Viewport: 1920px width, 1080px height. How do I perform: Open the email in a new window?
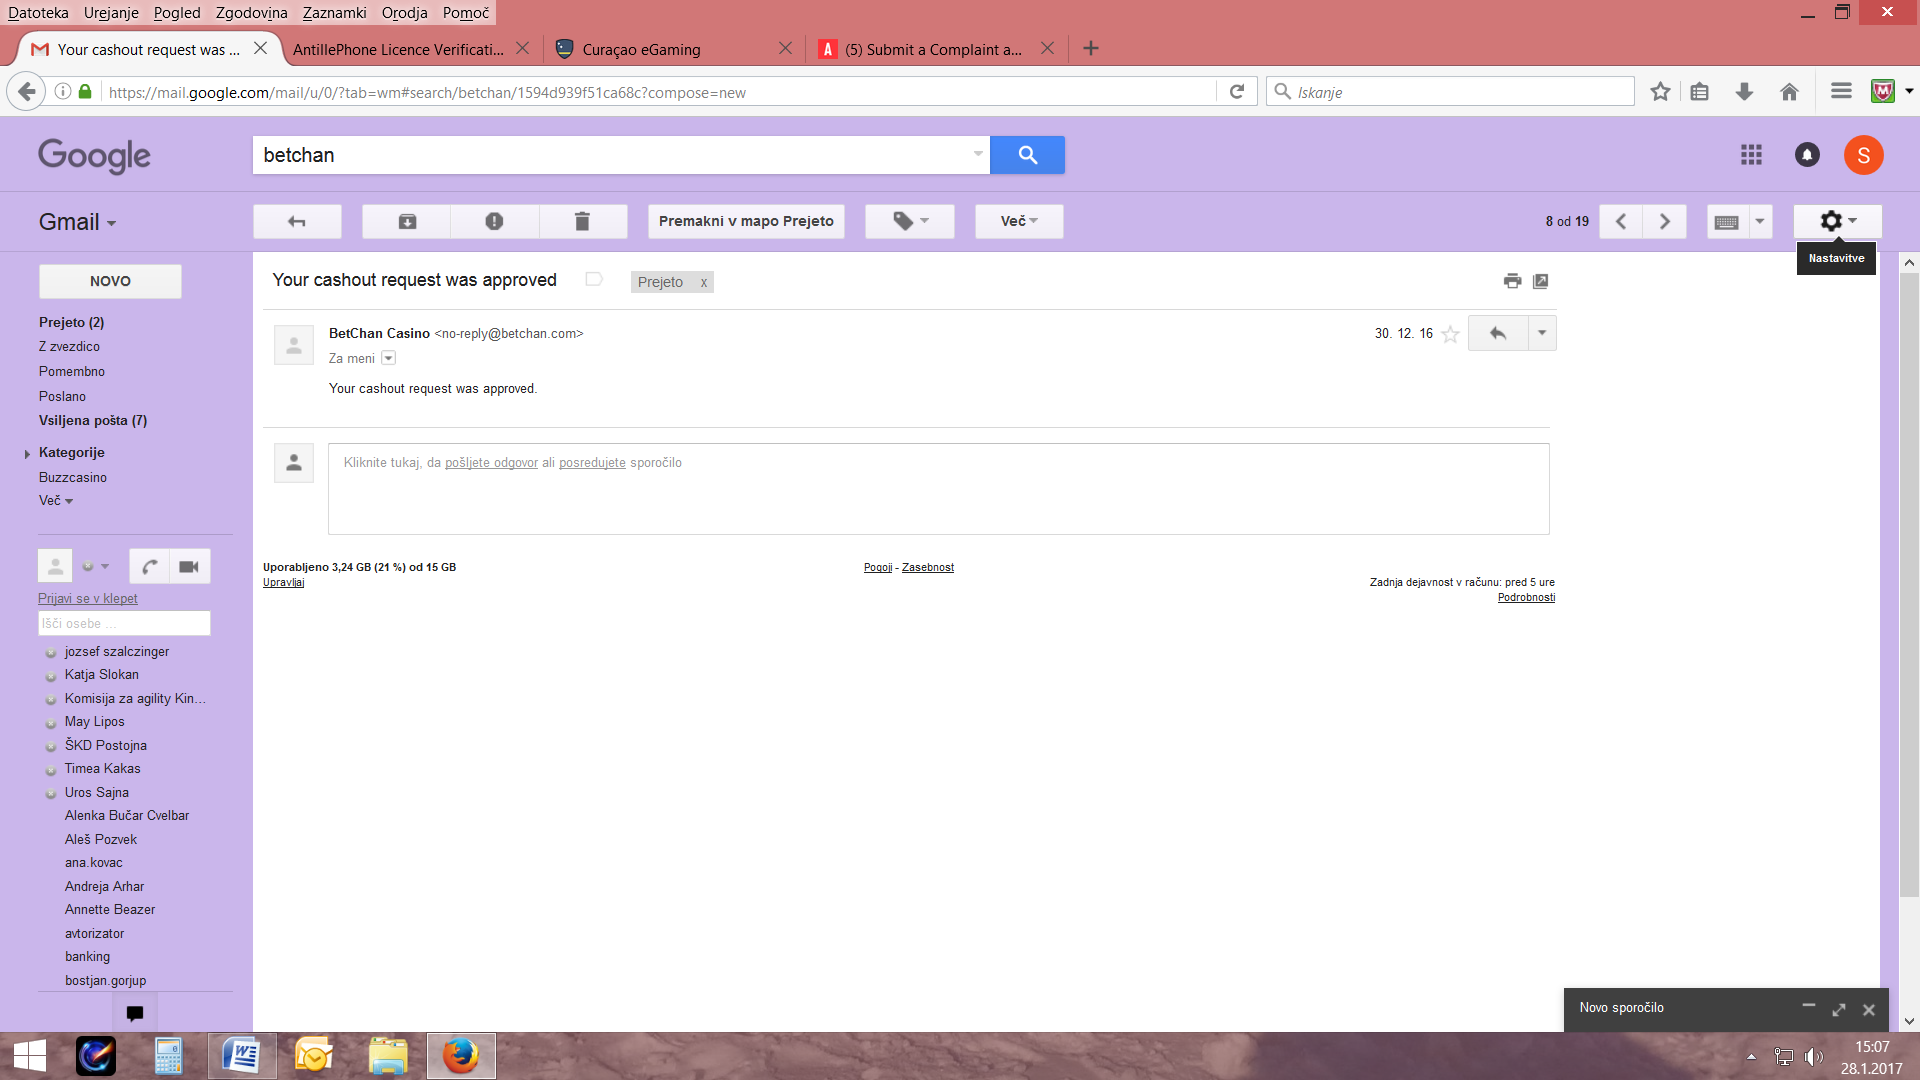click(x=1541, y=281)
